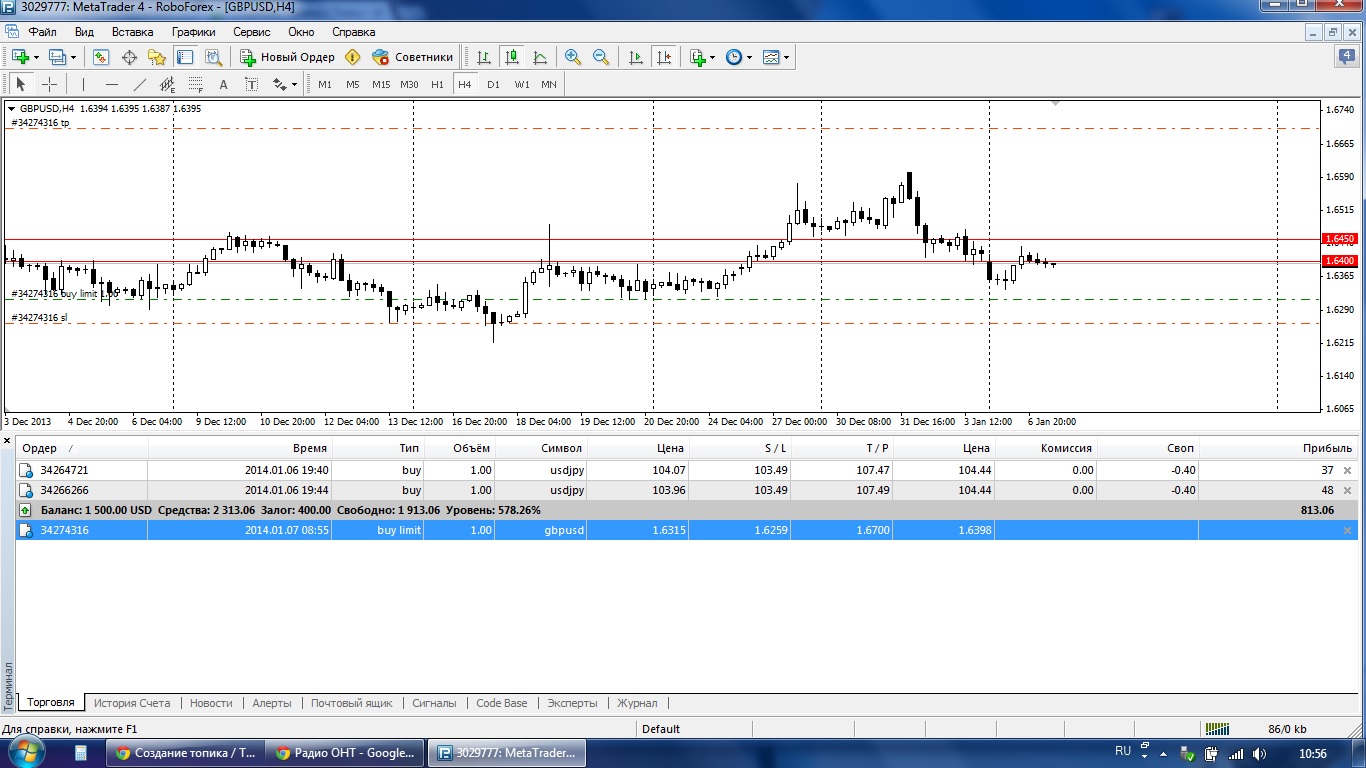Click the Новый Ордер button
Image resolution: width=1366 pixels, height=768 pixels.
286,57
